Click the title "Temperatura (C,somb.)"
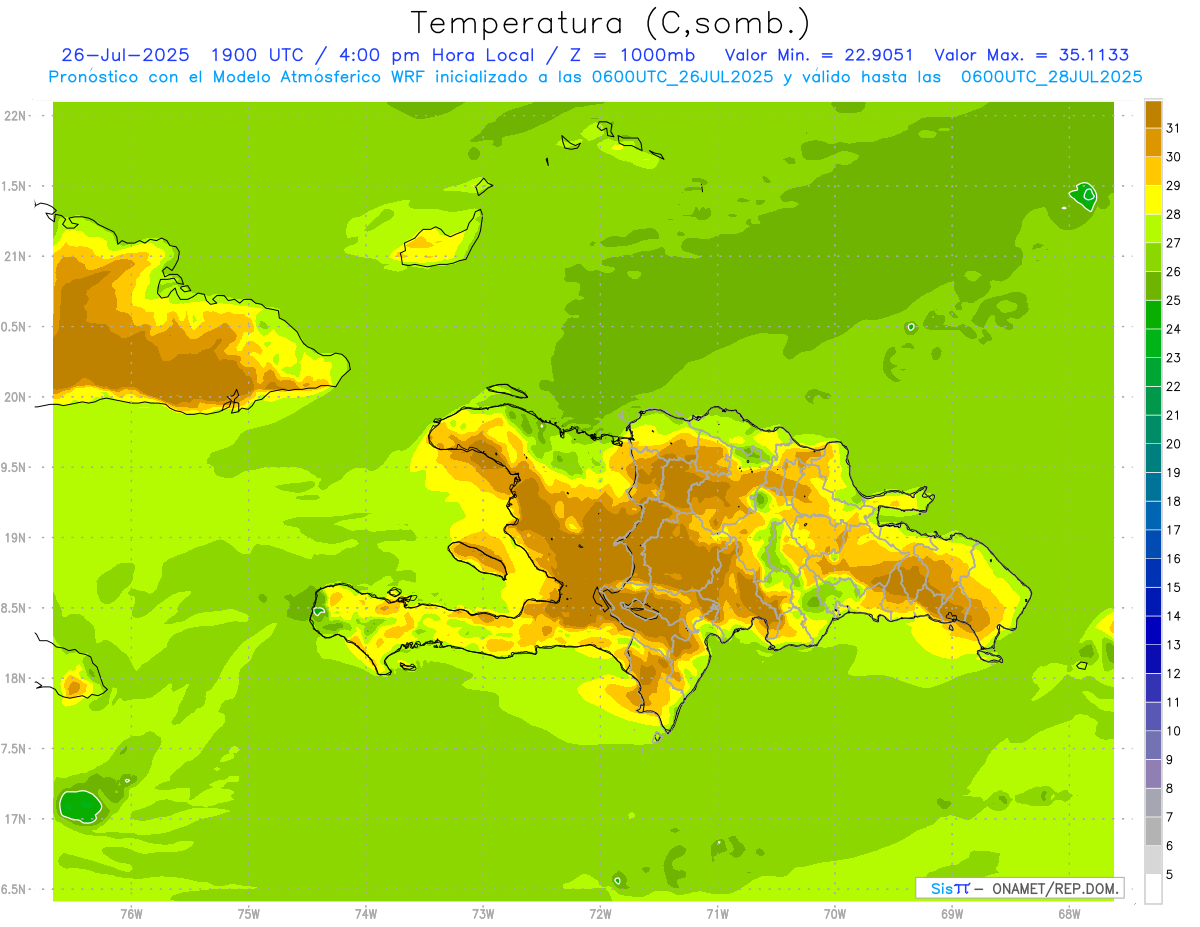Viewport: 1200px width, 927px height. click(611, 22)
